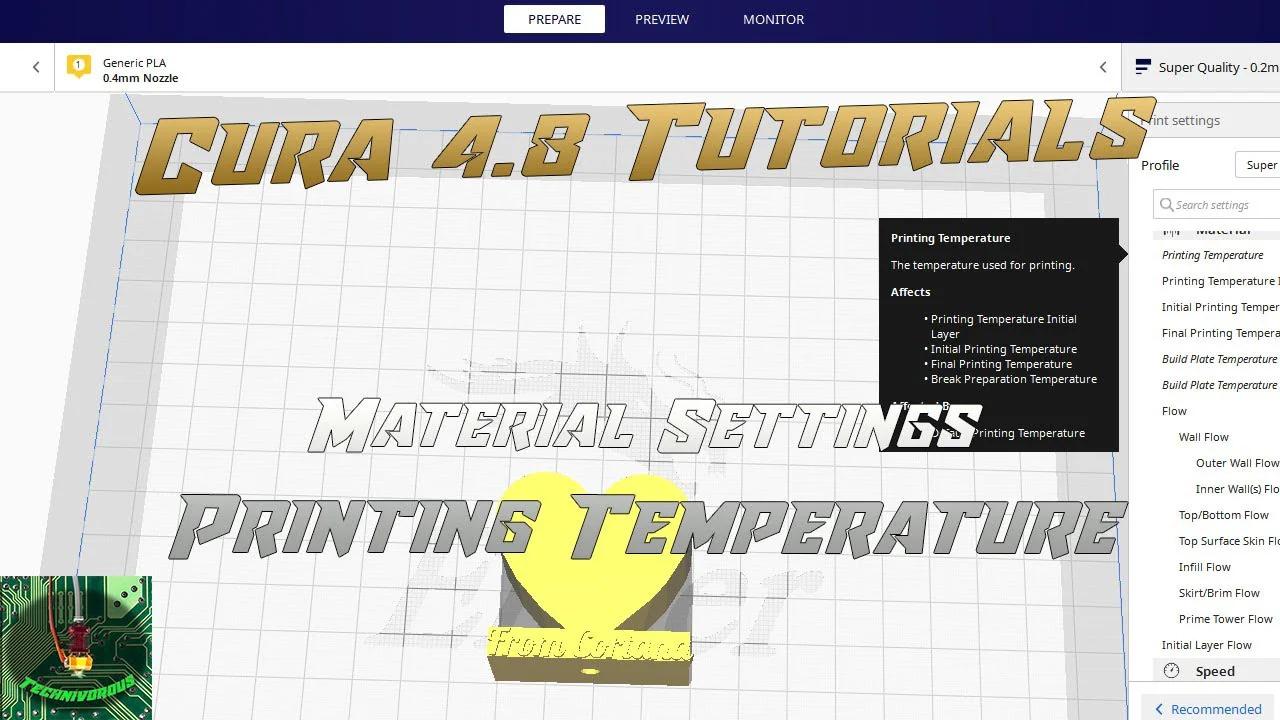Click the black arrow on the settings panel edge
Viewport: 1280px width, 720px height.
point(1124,253)
